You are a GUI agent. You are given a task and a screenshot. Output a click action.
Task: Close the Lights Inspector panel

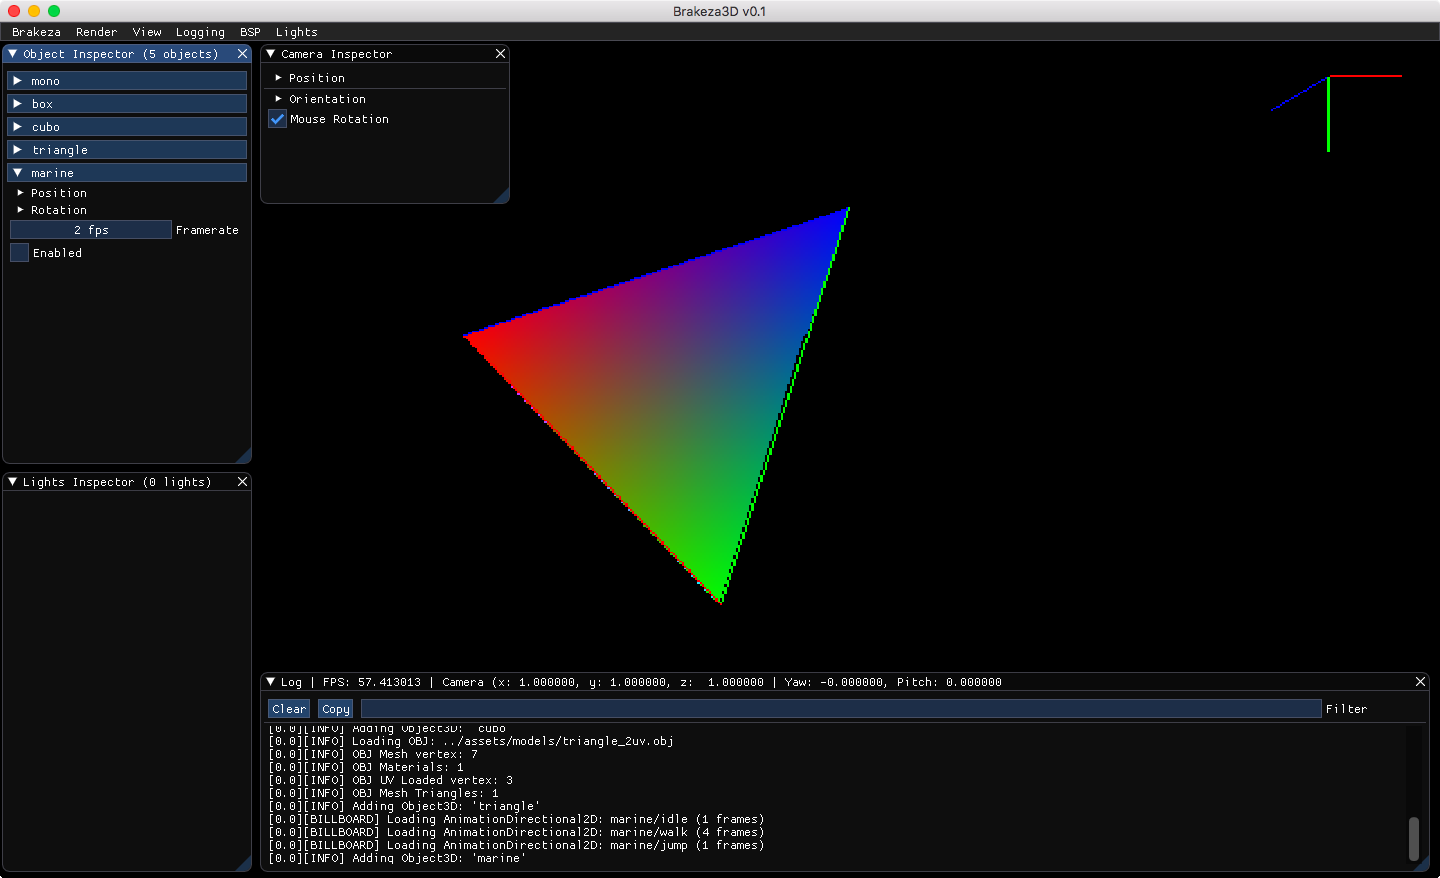click(242, 482)
